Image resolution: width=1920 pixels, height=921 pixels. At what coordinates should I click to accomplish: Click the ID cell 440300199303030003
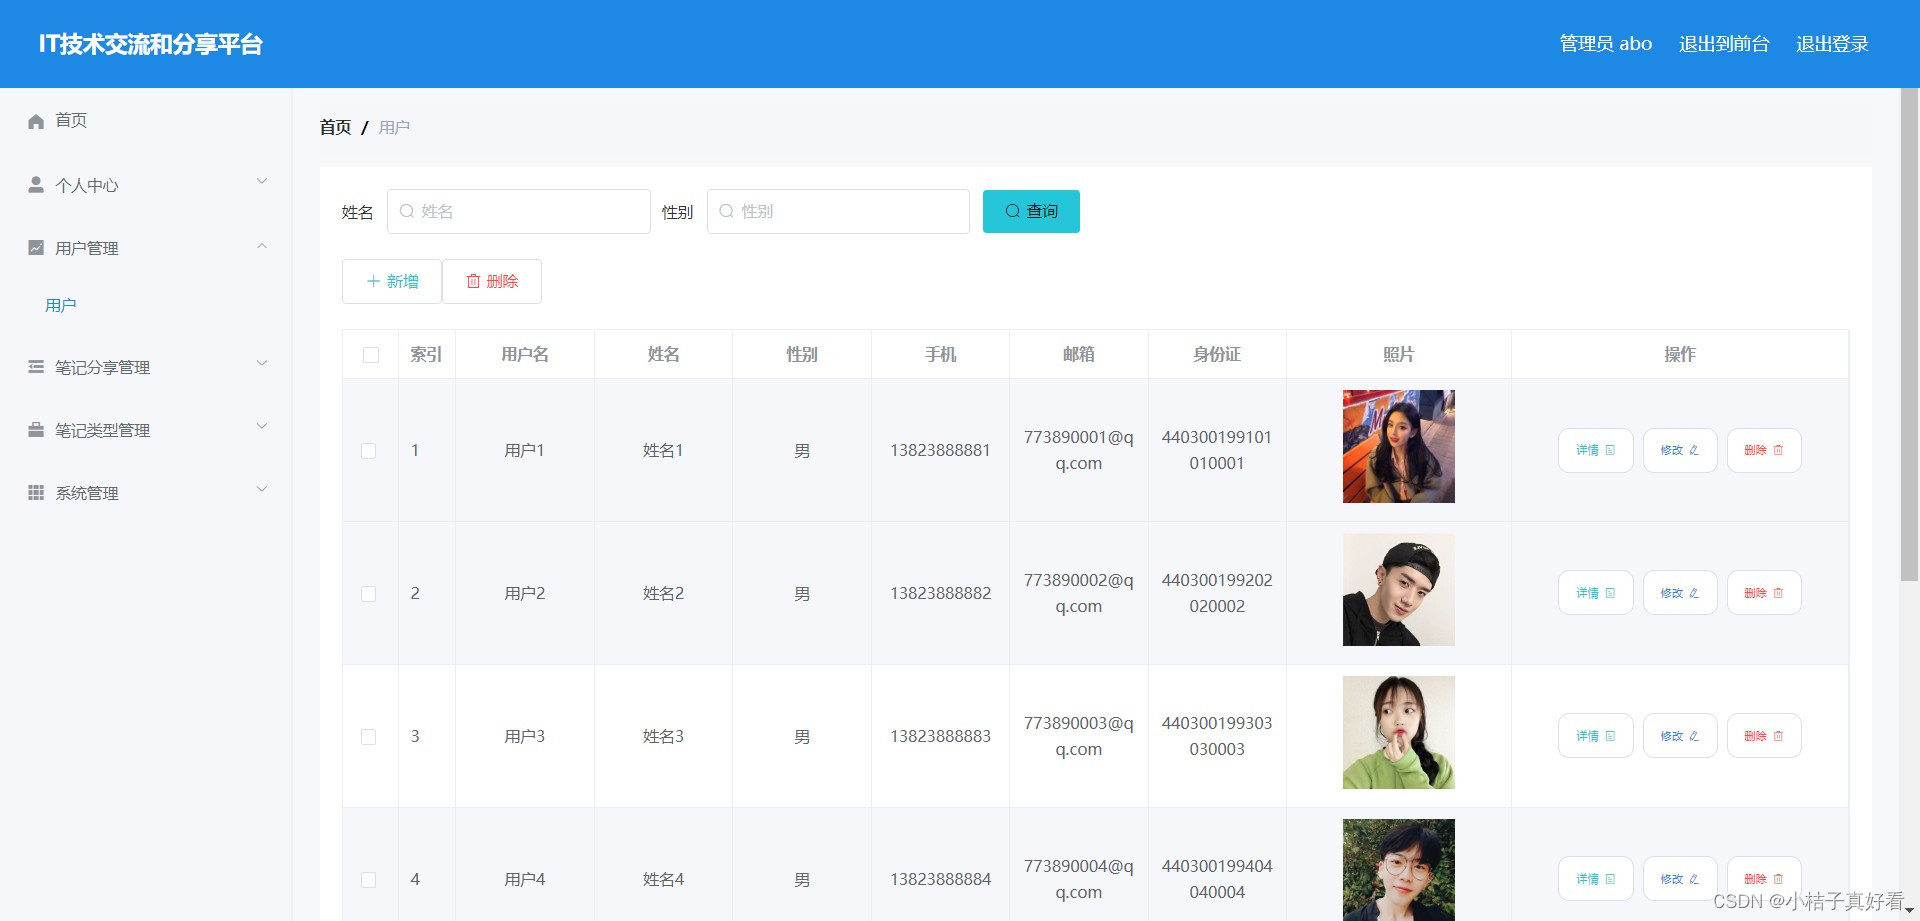coord(1217,736)
